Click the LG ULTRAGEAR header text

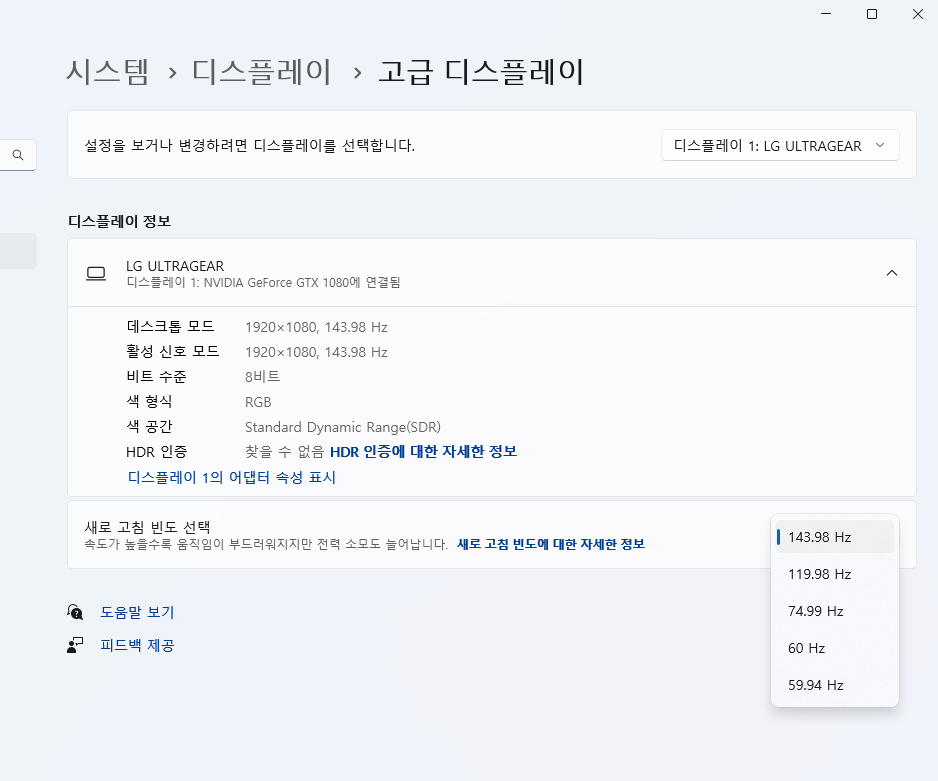pos(175,266)
